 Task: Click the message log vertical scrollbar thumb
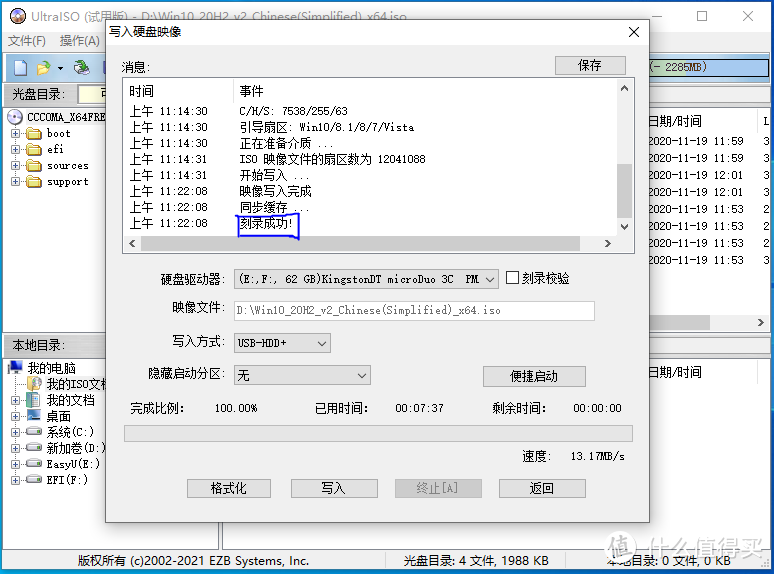tap(624, 191)
